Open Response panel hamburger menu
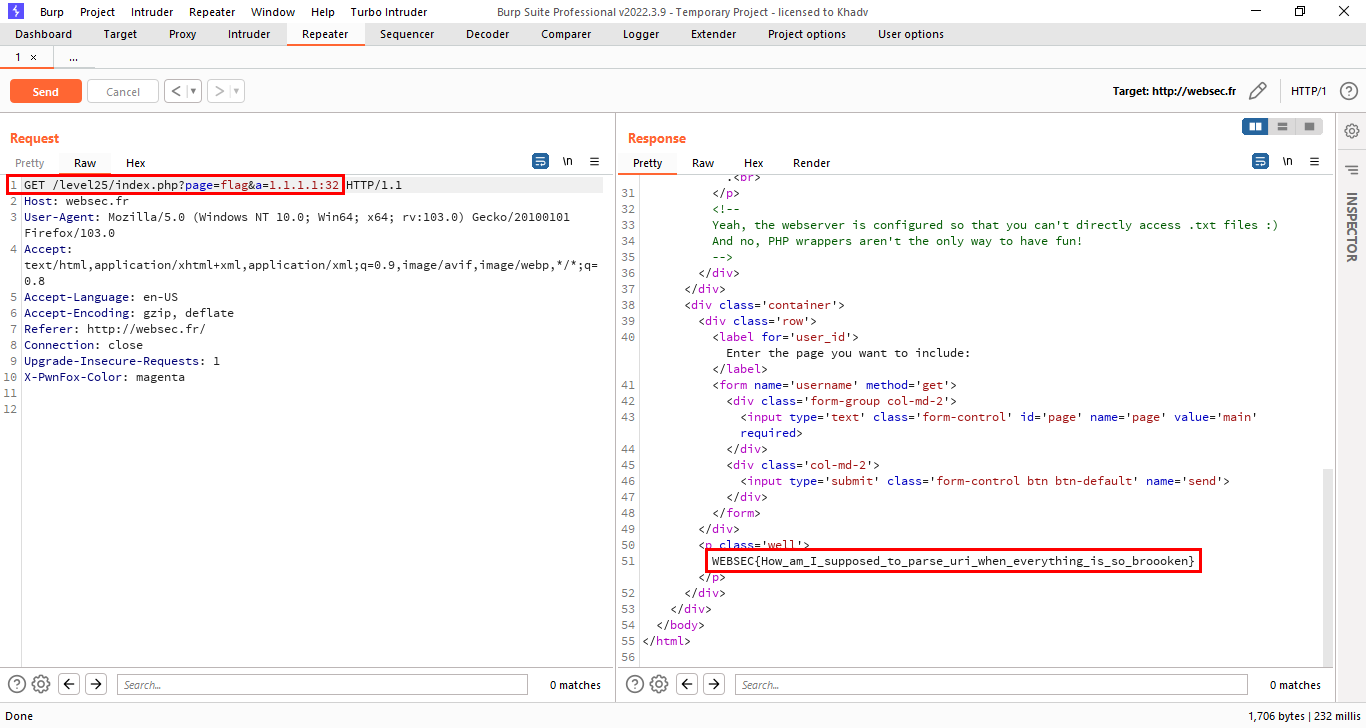The image size is (1366, 728). click(1314, 161)
